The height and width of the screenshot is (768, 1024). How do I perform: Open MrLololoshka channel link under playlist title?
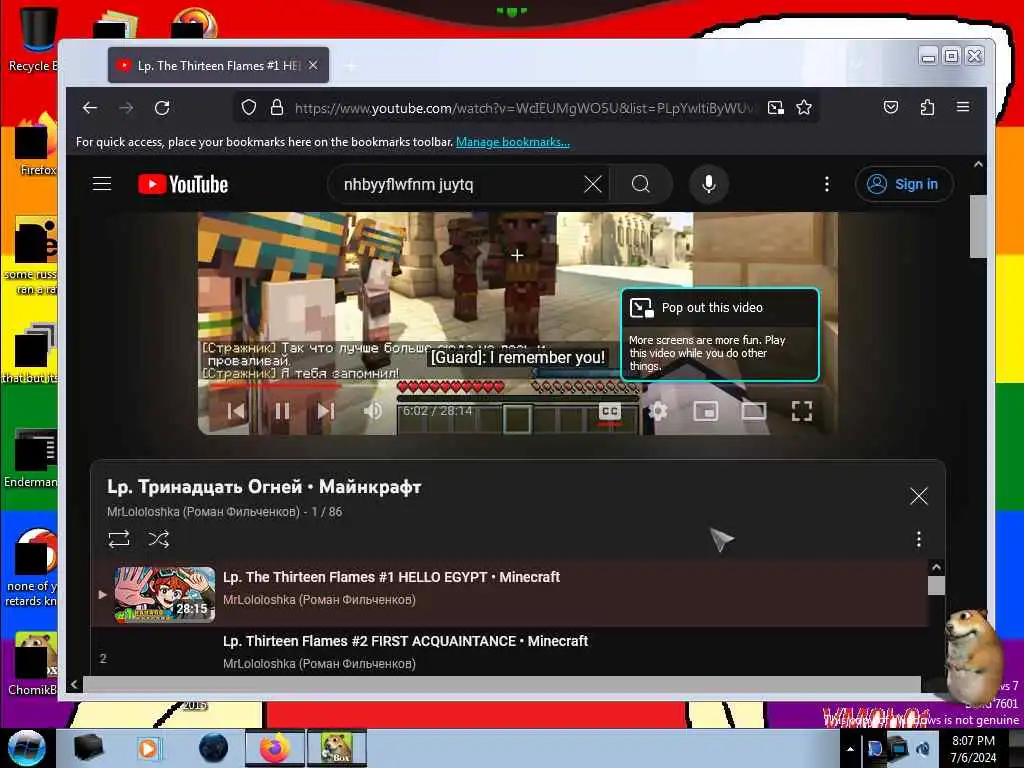pos(203,512)
